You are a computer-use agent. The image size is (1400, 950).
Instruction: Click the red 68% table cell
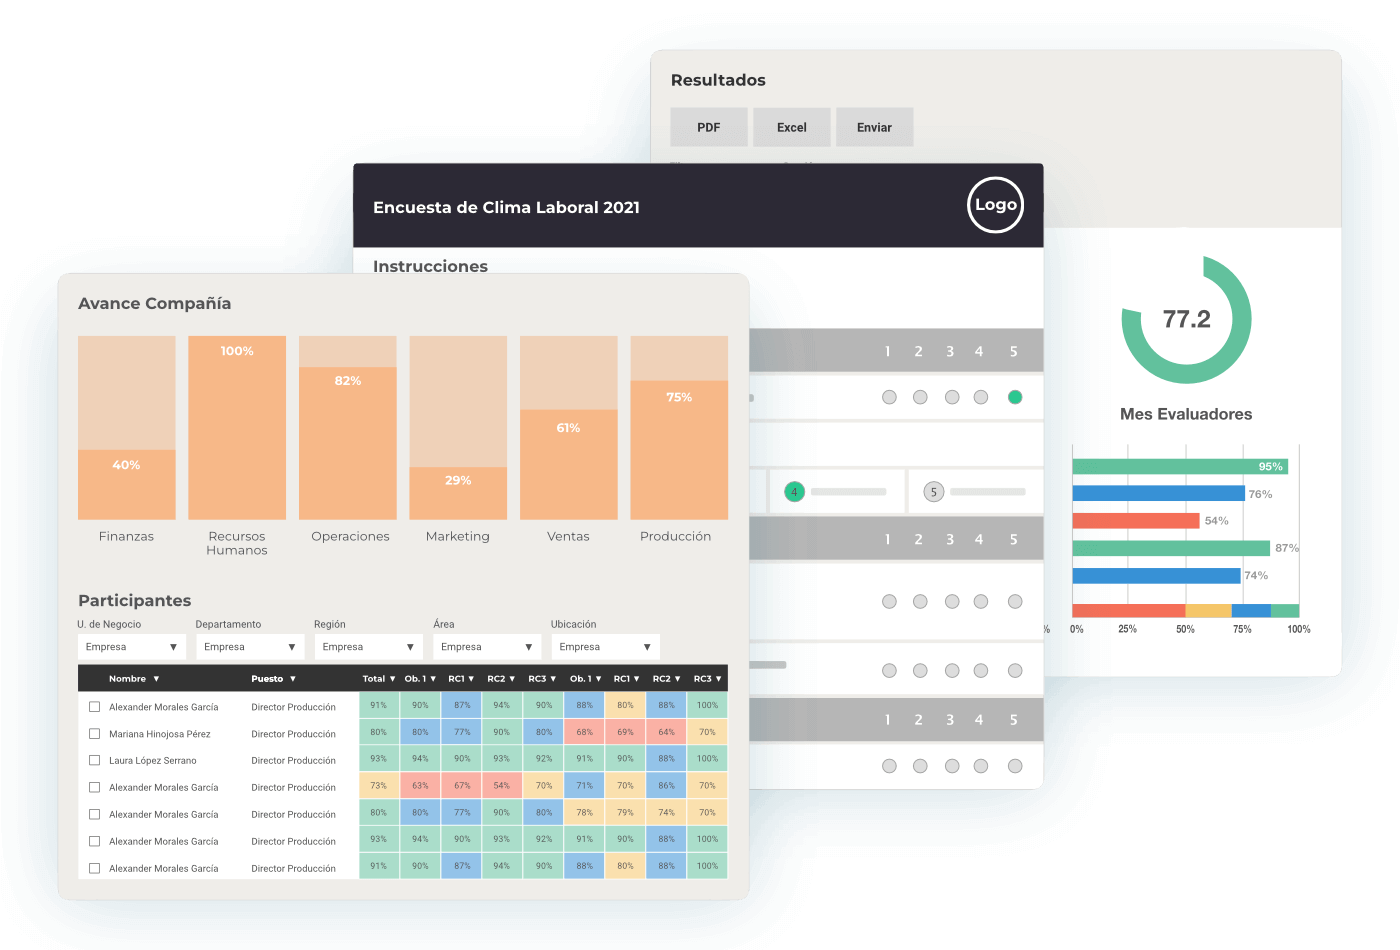point(584,732)
